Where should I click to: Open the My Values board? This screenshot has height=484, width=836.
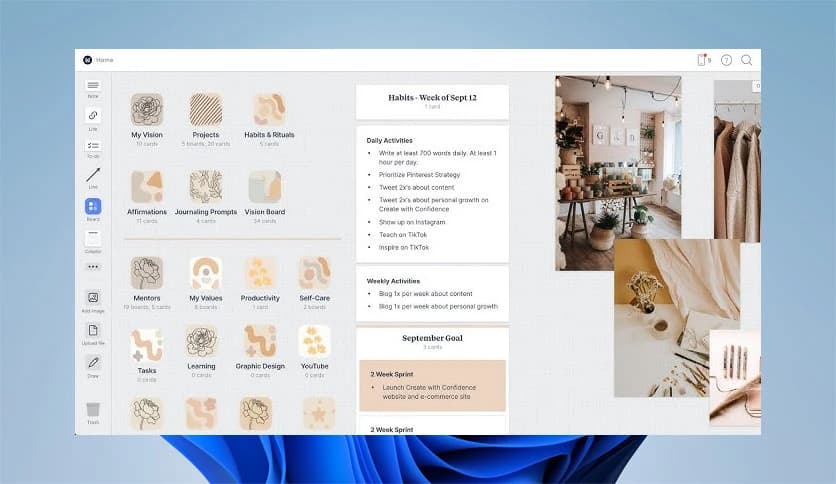click(x=206, y=273)
